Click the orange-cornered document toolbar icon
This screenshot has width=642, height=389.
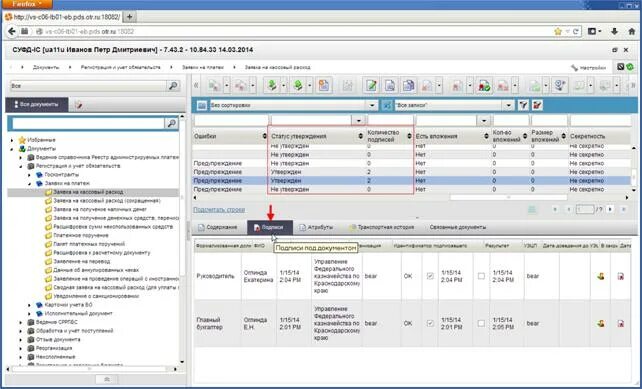324,86
